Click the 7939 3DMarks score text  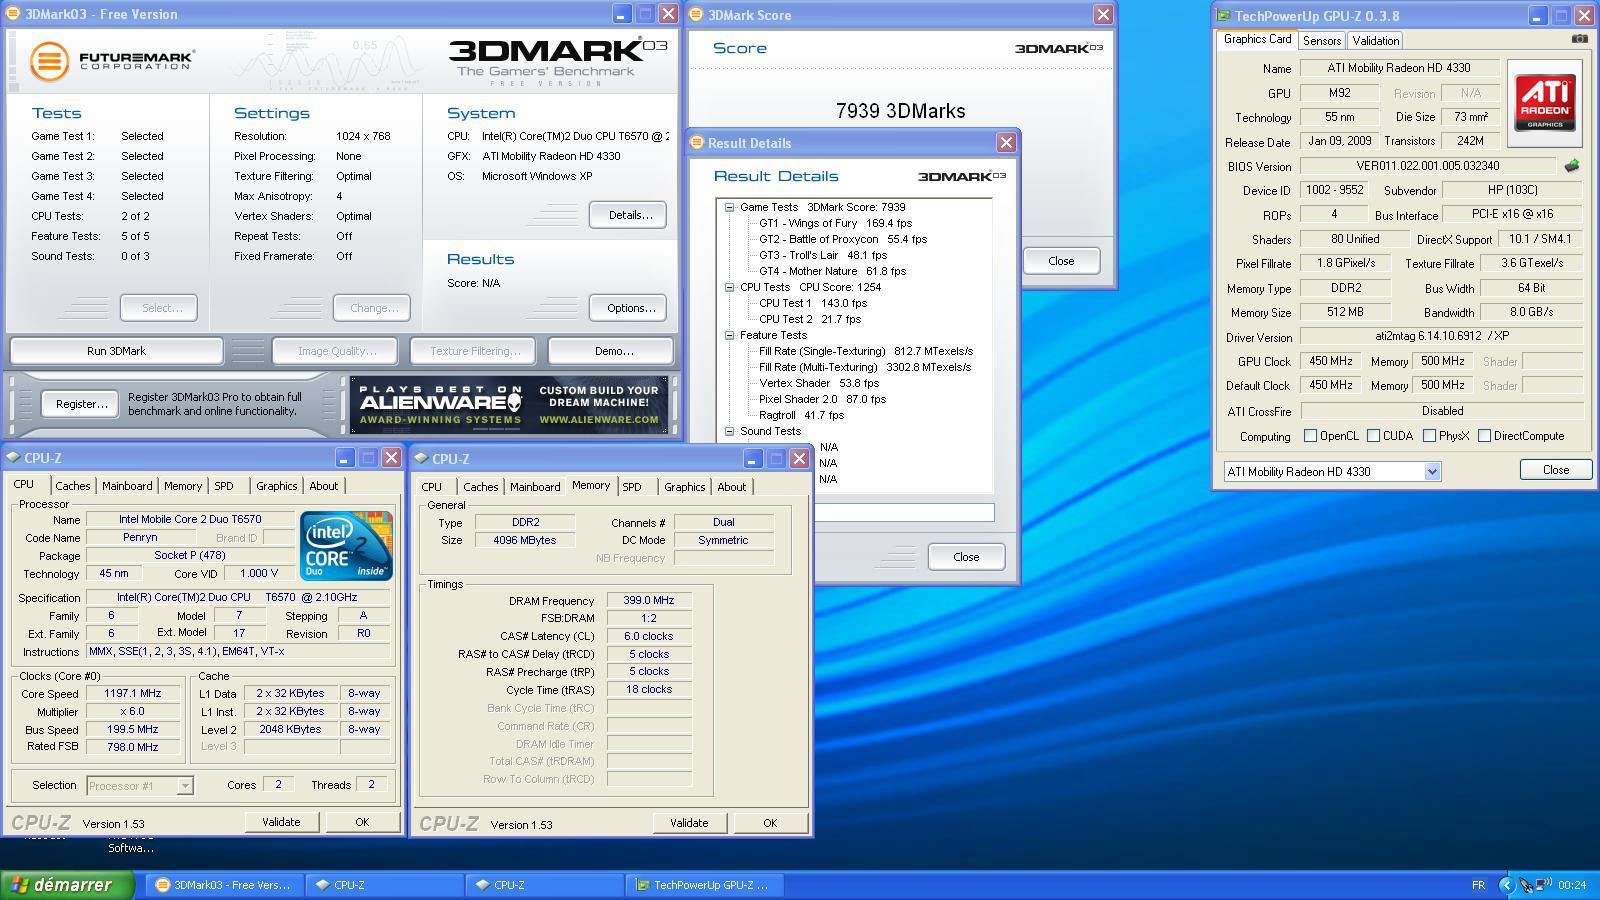tap(900, 111)
